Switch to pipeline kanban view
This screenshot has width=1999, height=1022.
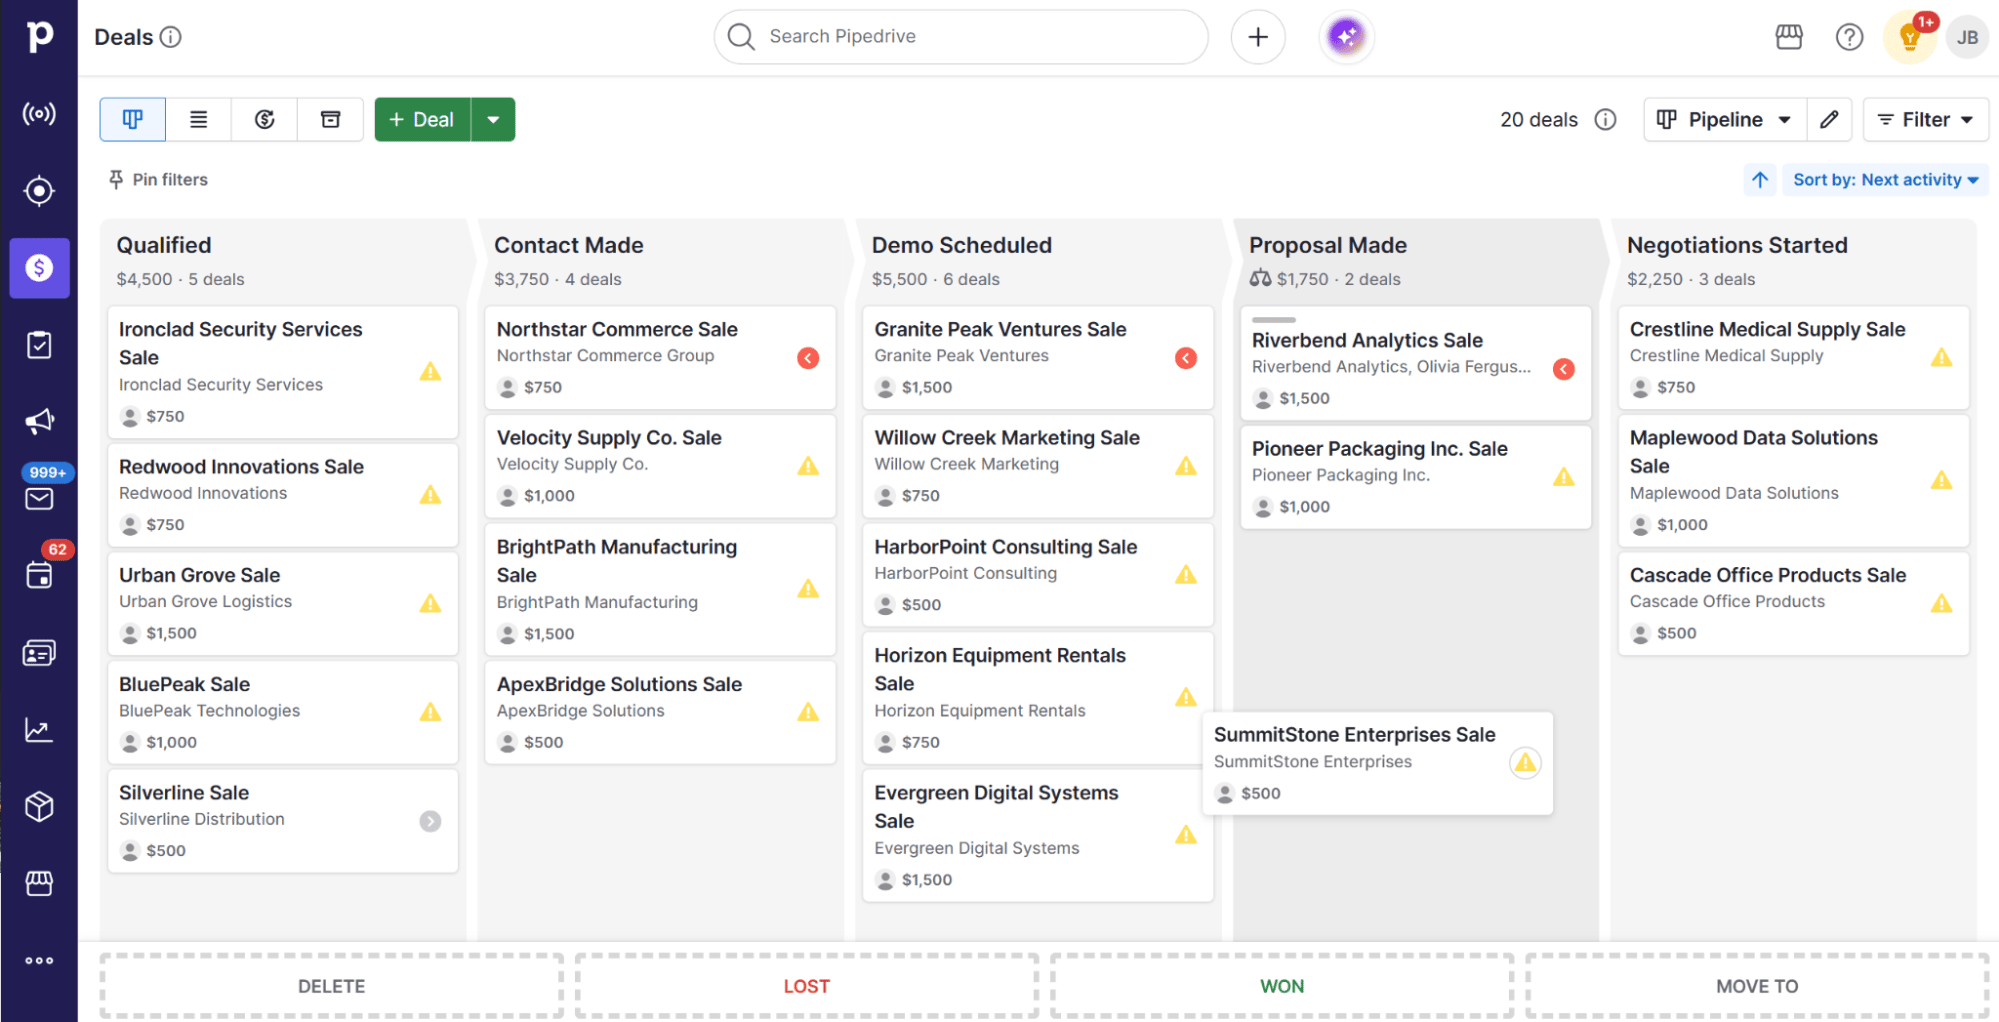[x=132, y=120]
